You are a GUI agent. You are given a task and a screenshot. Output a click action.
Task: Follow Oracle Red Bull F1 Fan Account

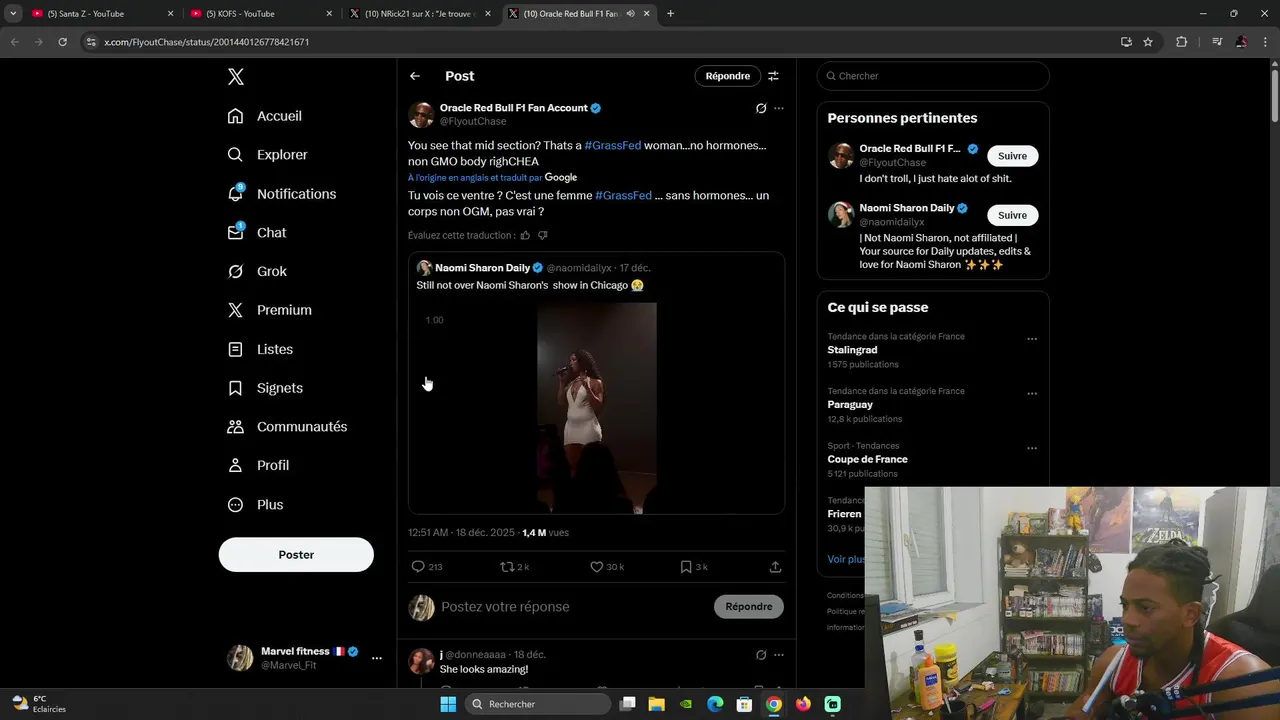tap(1012, 156)
